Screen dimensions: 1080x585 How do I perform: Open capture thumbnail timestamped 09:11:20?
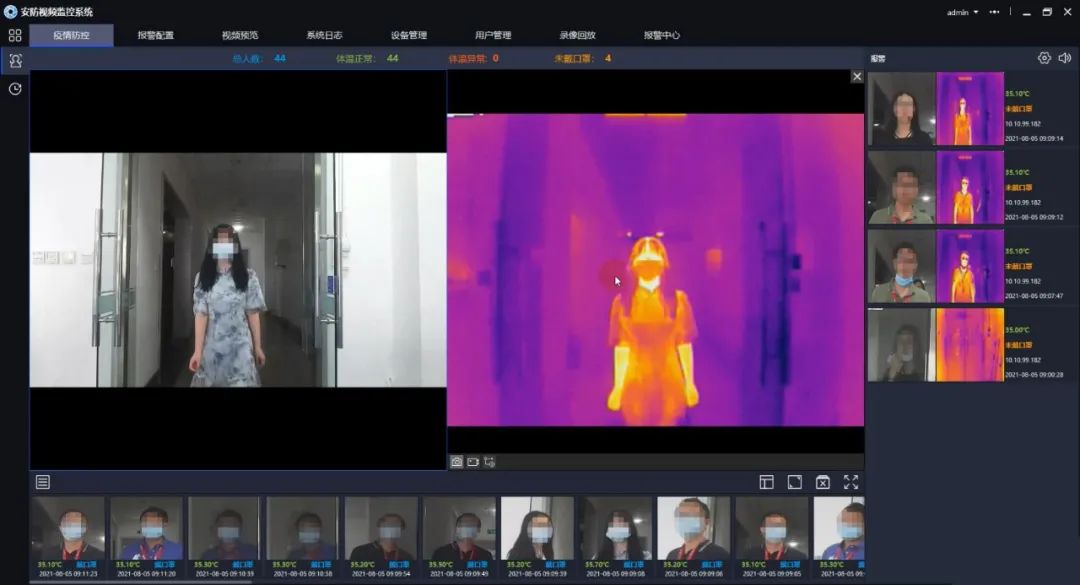146,537
